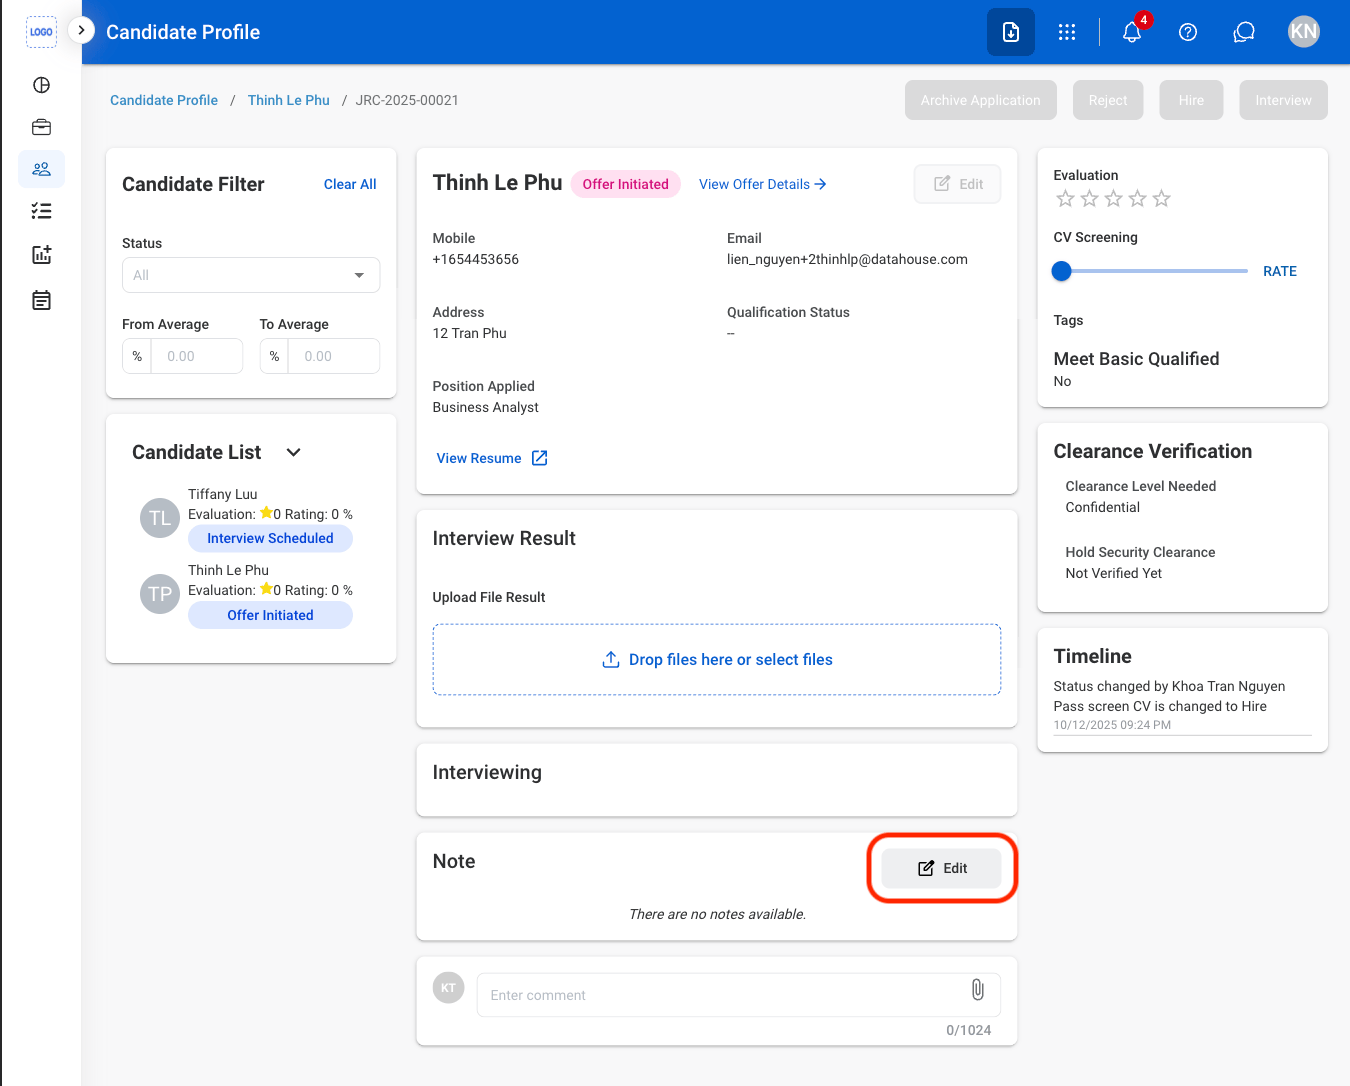Give a five-star evaluation using the last star
Viewport: 1350px width, 1086px height.
[x=1161, y=199]
